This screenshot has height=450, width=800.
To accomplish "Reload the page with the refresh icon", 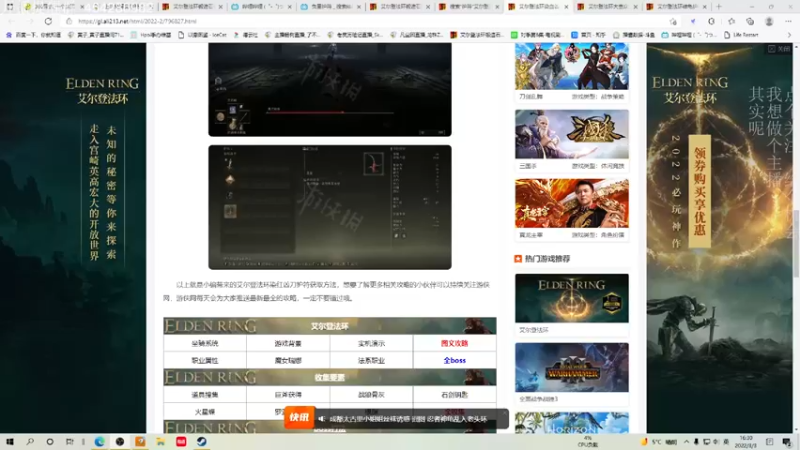I will tap(48, 21).
